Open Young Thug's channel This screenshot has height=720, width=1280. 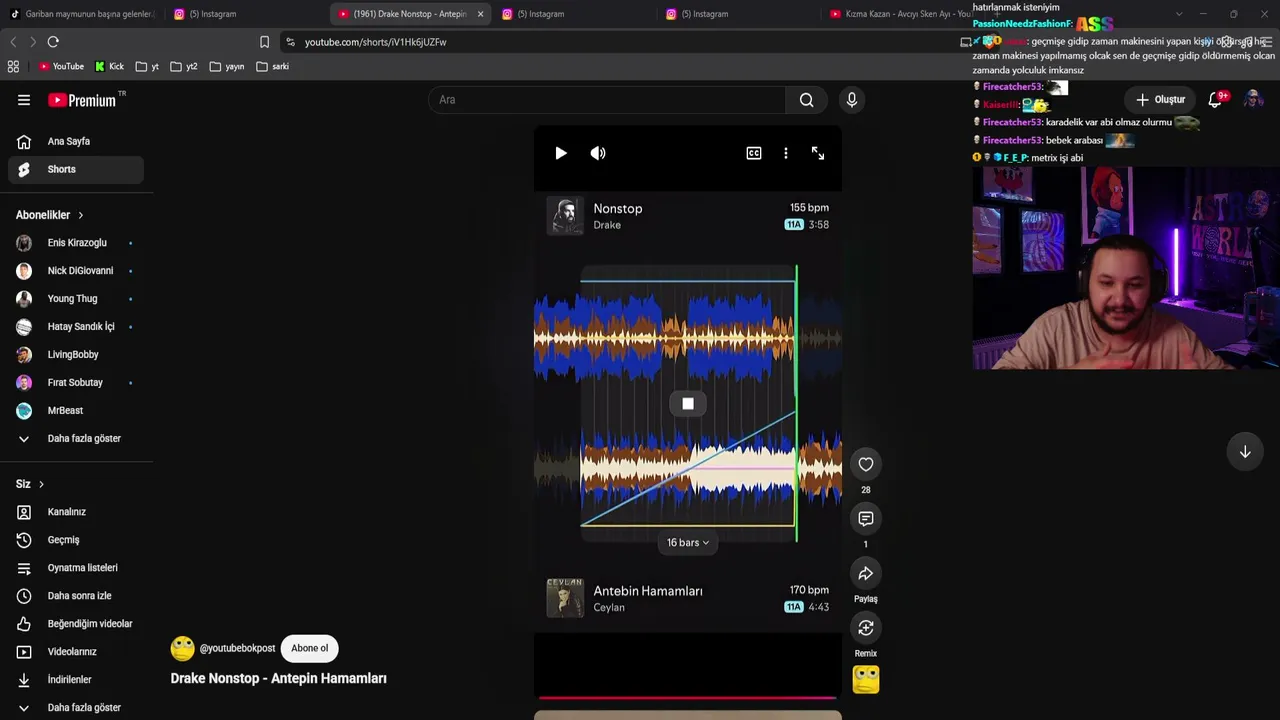(x=76, y=299)
